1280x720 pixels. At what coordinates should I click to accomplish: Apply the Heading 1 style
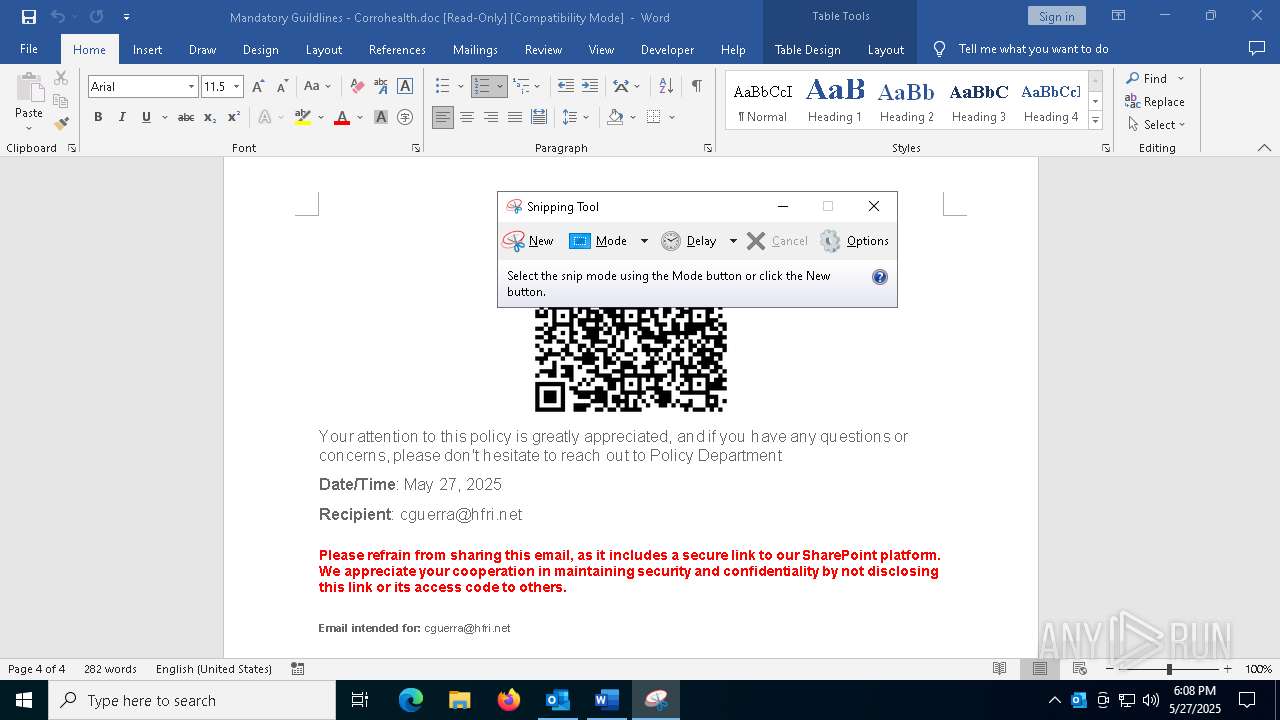[835, 100]
